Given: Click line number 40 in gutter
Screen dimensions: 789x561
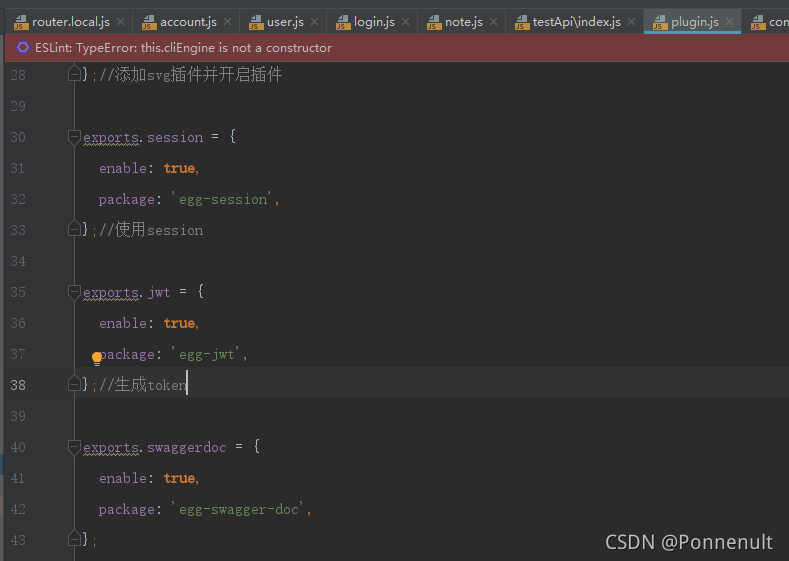Looking at the screenshot, I should point(18,447).
